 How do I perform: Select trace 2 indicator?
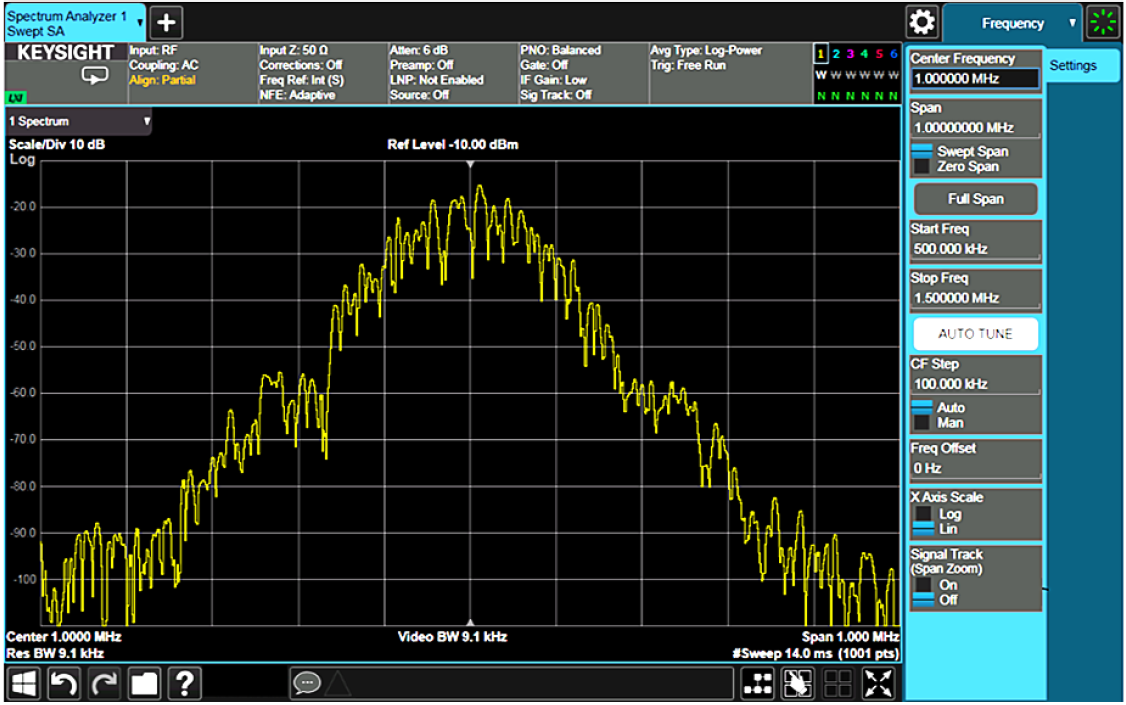click(836, 54)
